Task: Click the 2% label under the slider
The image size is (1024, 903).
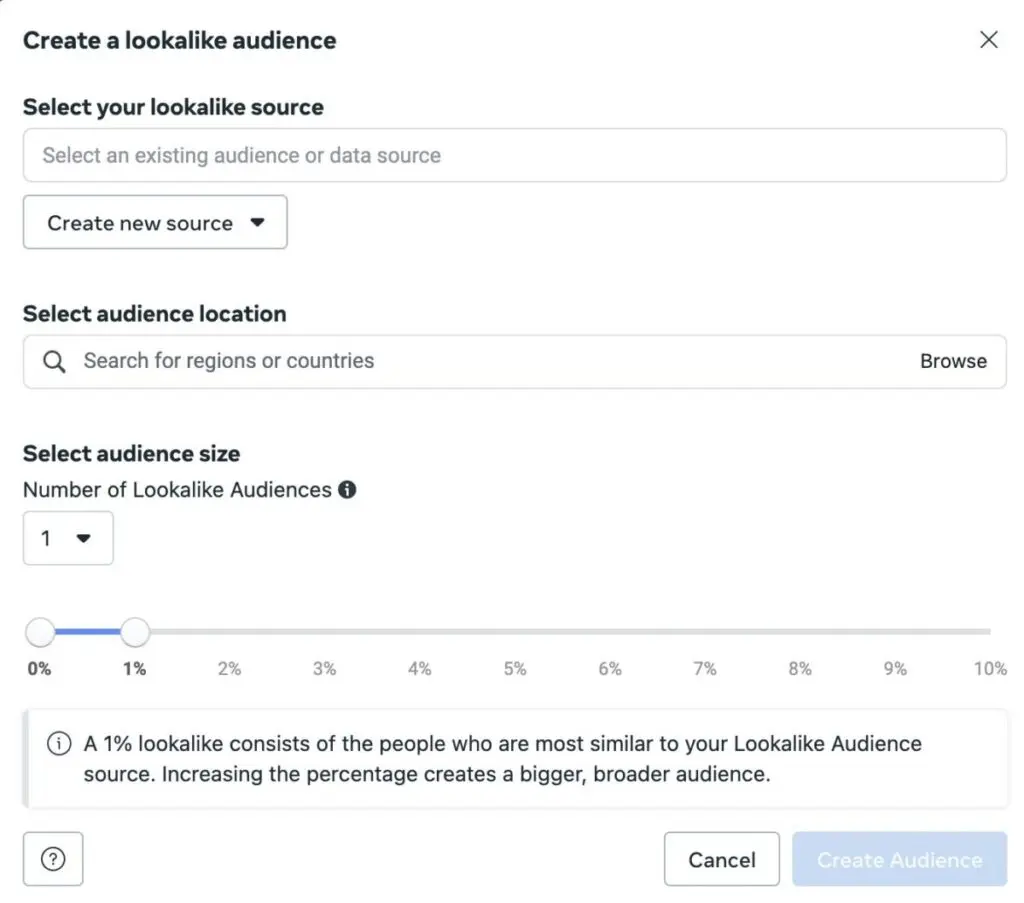Action: (230, 669)
